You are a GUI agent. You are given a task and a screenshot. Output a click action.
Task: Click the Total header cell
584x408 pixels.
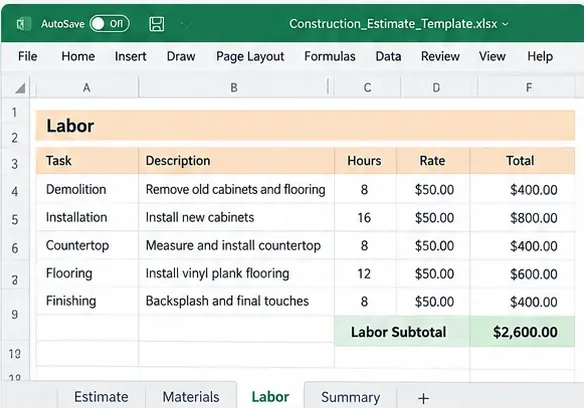point(522,161)
